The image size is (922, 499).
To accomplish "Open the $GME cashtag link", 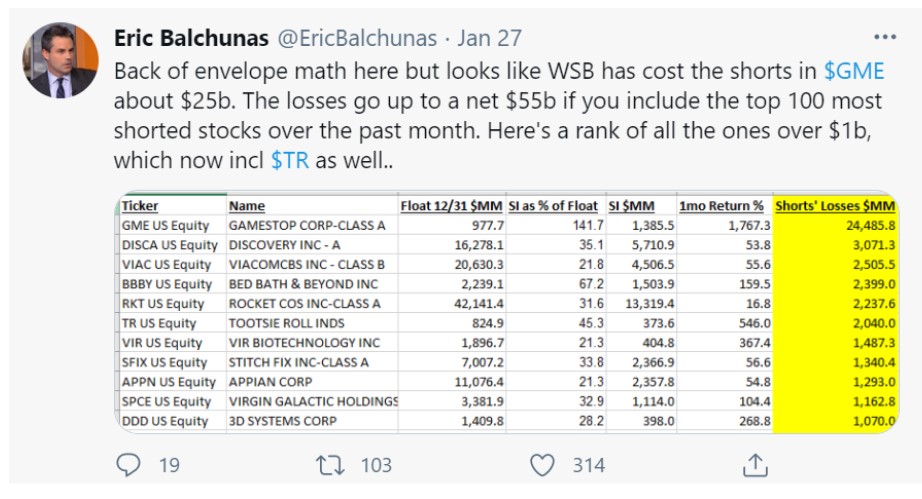I will (854, 71).
